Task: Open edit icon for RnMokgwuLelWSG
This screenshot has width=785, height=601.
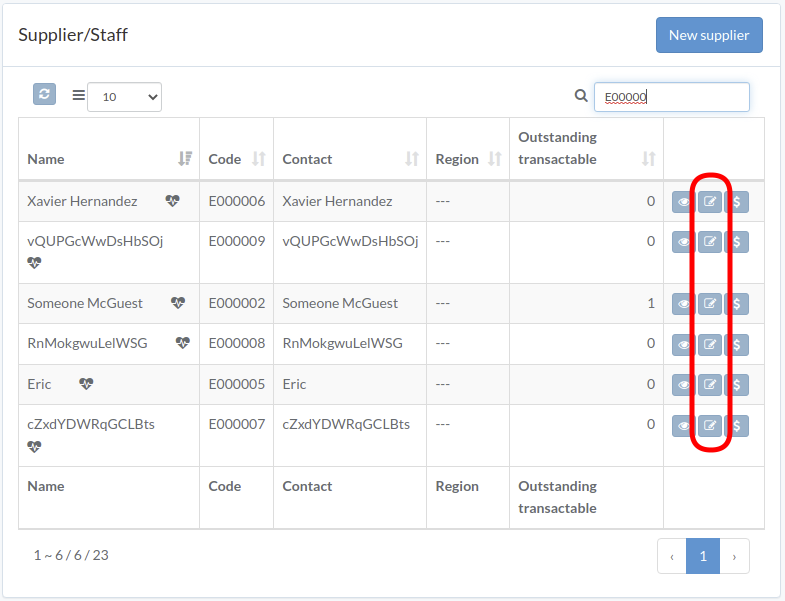Action: click(710, 345)
